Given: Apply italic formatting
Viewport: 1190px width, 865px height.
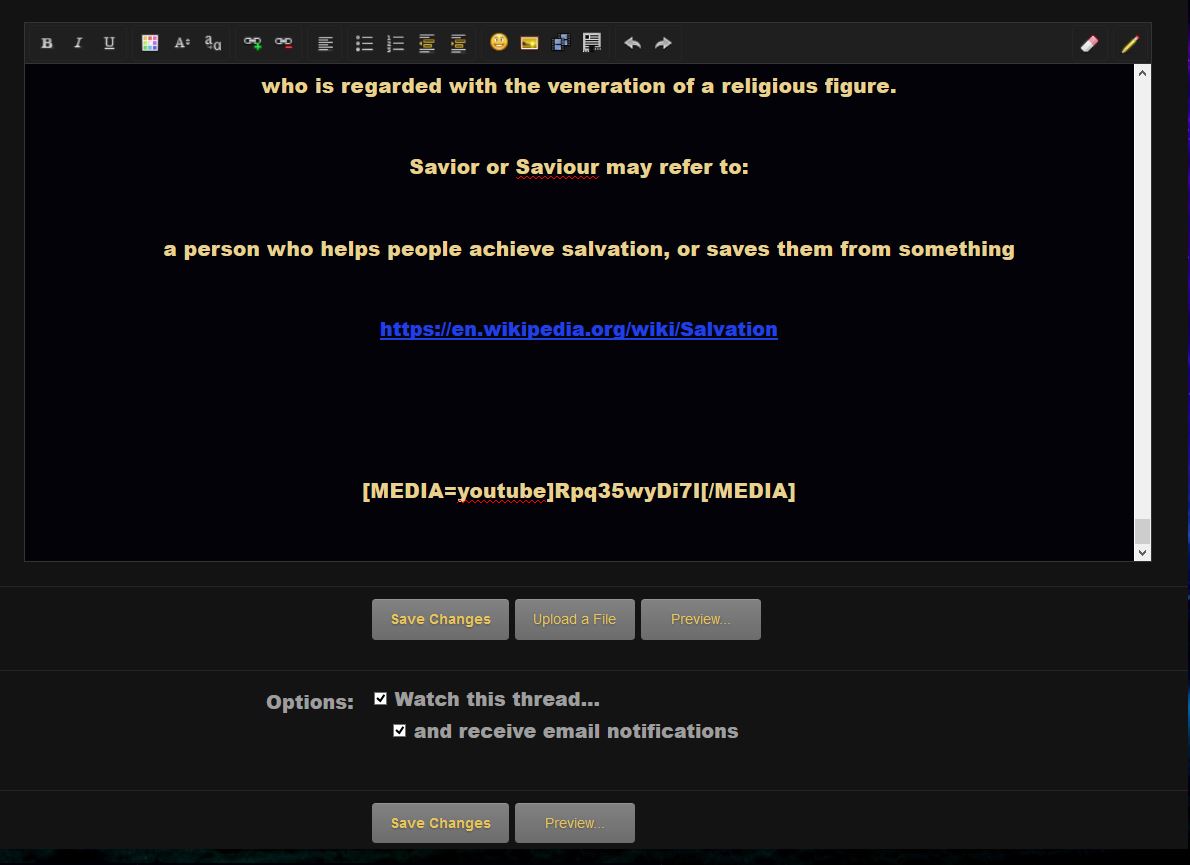Looking at the screenshot, I should (78, 43).
